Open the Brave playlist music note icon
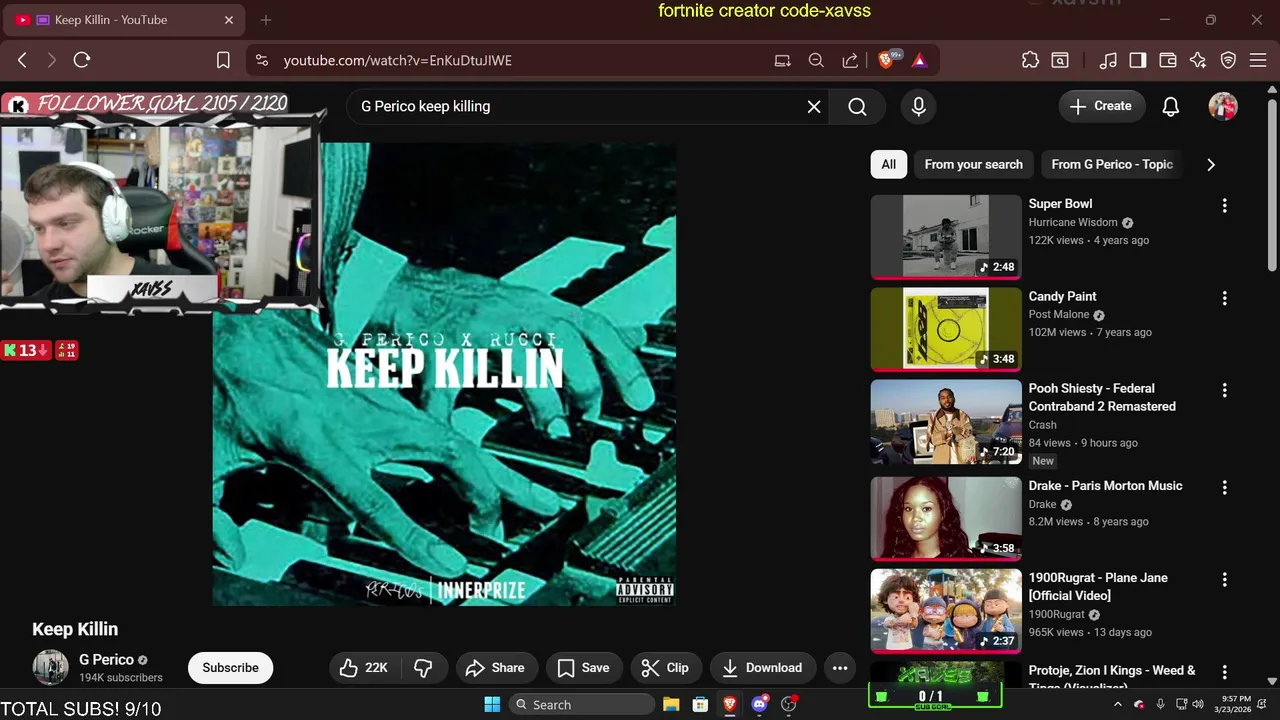The height and width of the screenshot is (720, 1280). click(x=1108, y=60)
